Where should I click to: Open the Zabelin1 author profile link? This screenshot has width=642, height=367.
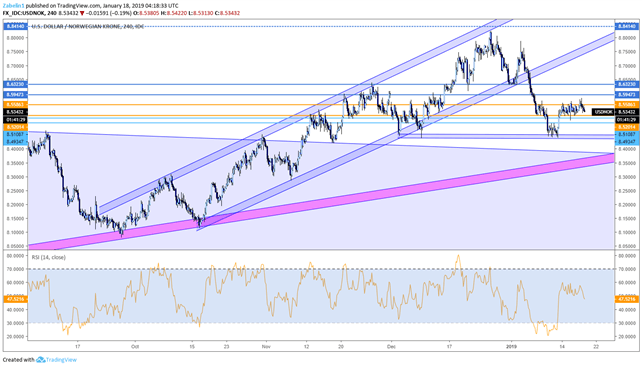(x=13, y=6)
